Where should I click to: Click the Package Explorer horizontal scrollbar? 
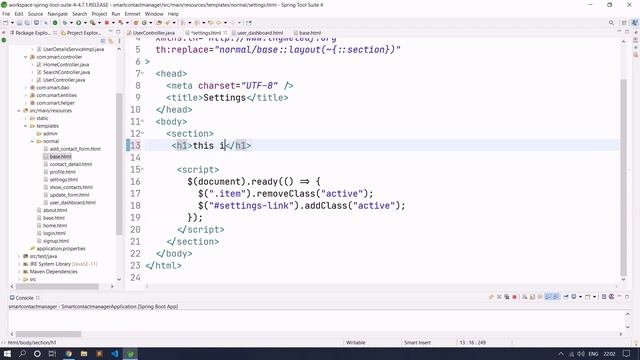57,287
